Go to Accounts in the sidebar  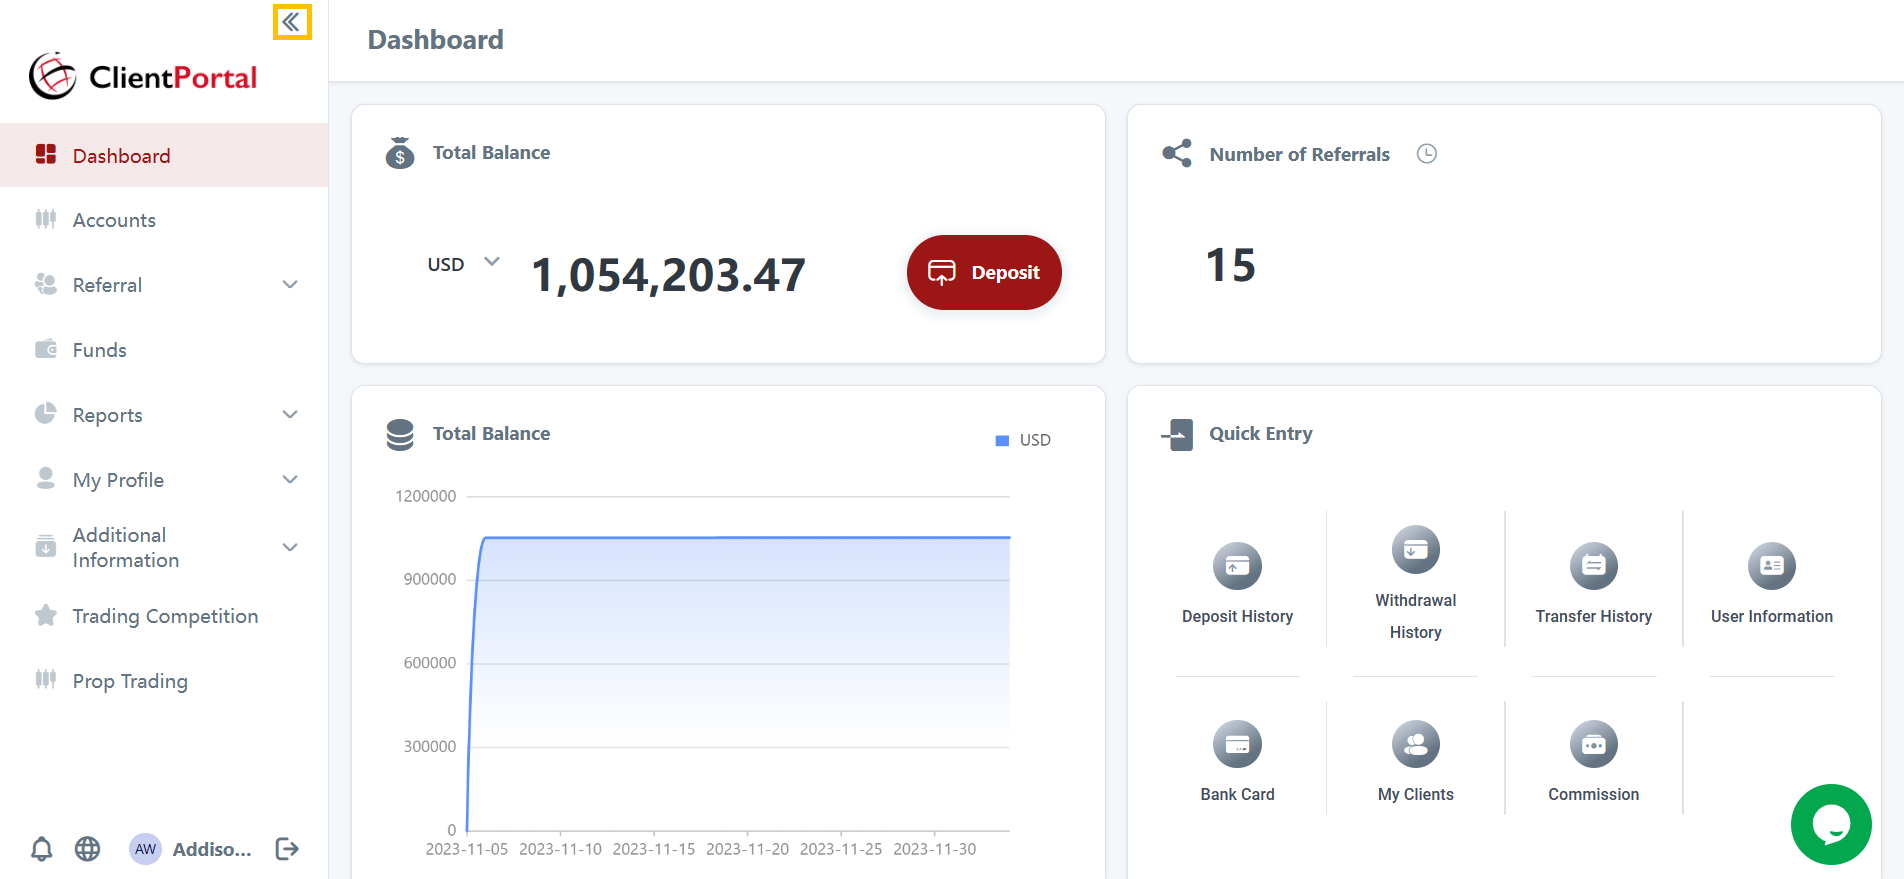[x=114, y=220]
